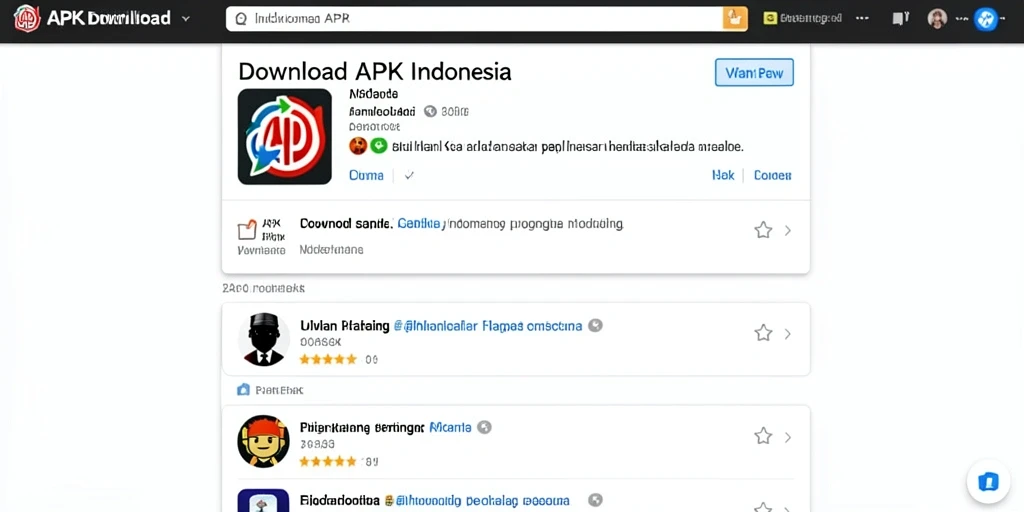Expand the Phiprkalang bertingnr row chevron
This screenshot has height=512, width=1024.
click(788, 436)
